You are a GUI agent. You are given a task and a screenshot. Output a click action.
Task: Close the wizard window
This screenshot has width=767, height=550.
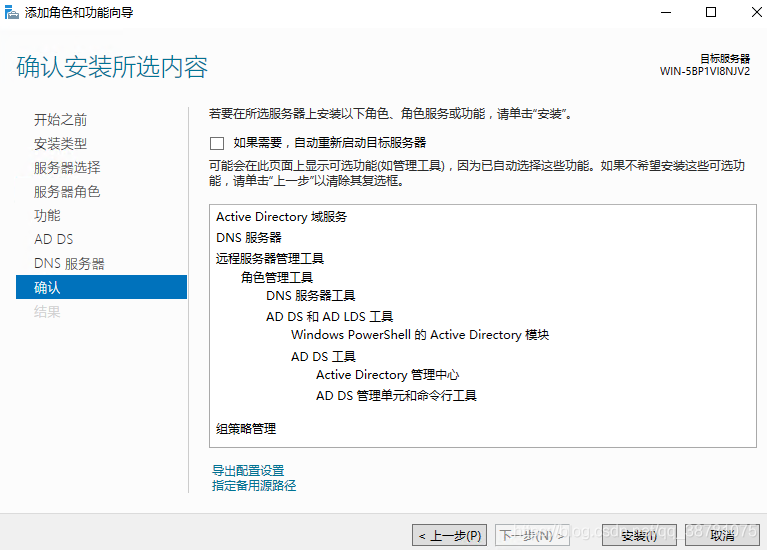[756, 12]
